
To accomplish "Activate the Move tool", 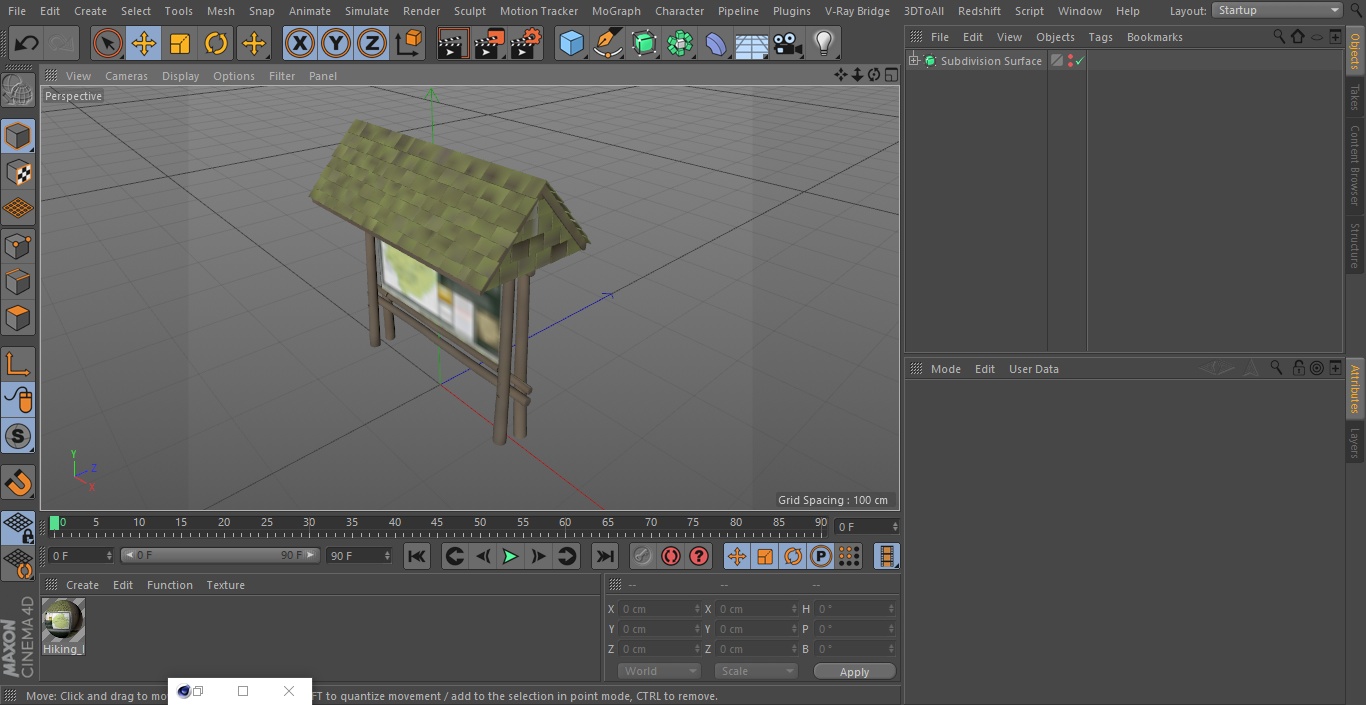I will pyautogui.click(x=144, y=44).
